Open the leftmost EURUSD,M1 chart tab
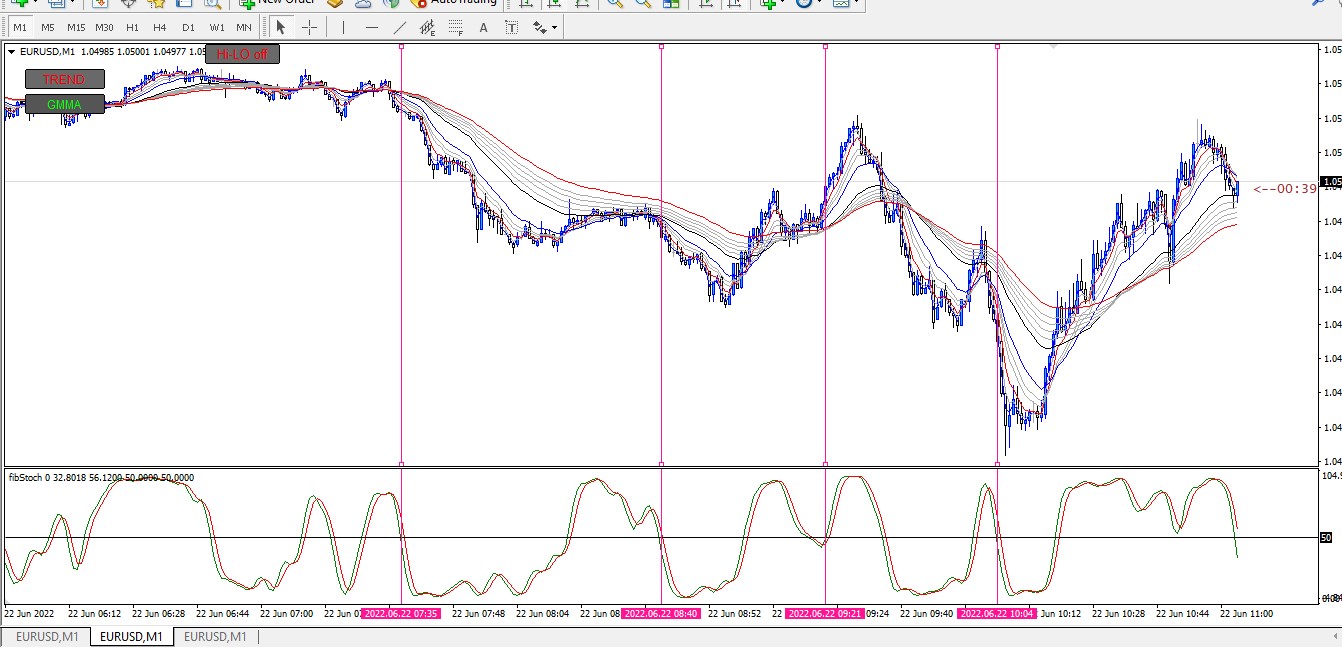The width and height of the screenshot is (1342, 648). click(46, 637)
